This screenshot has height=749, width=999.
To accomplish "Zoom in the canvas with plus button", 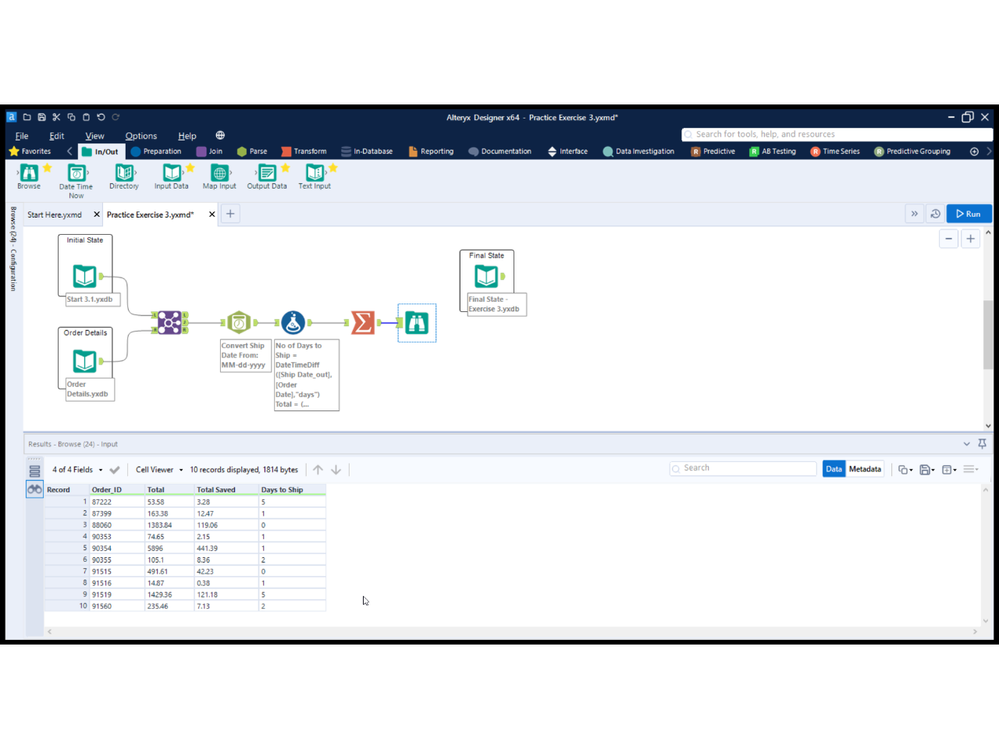I will point(970,239).
